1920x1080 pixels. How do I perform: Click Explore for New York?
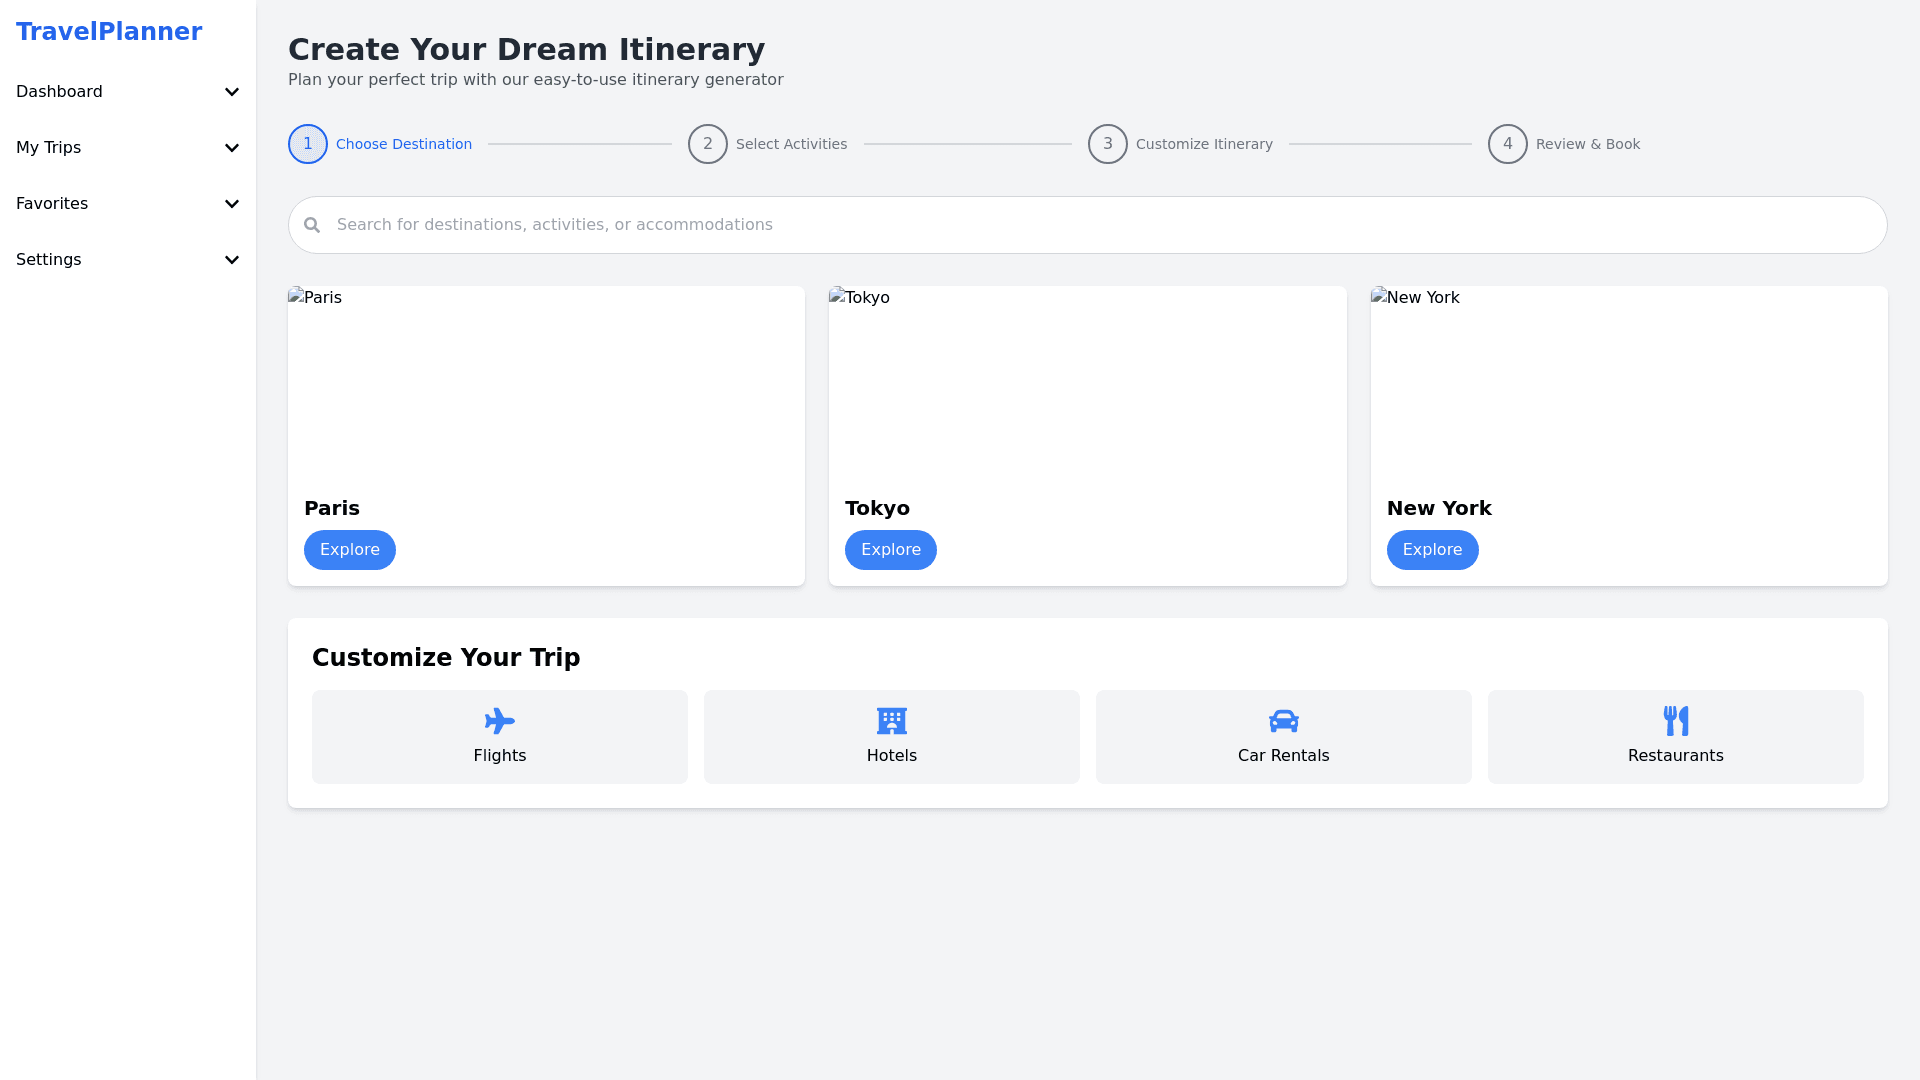click(1432, 550)
